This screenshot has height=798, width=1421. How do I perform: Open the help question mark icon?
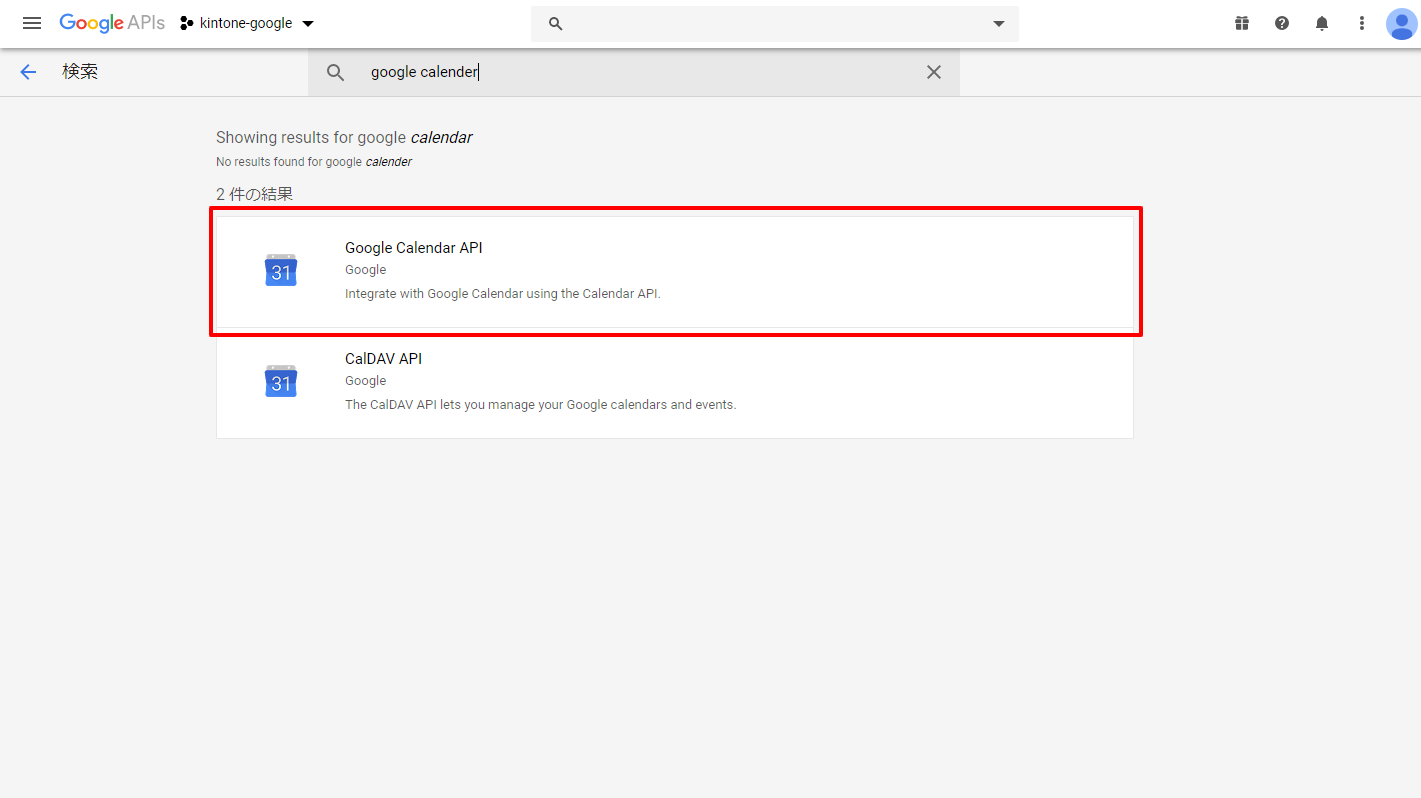(x=1282, y=23)
